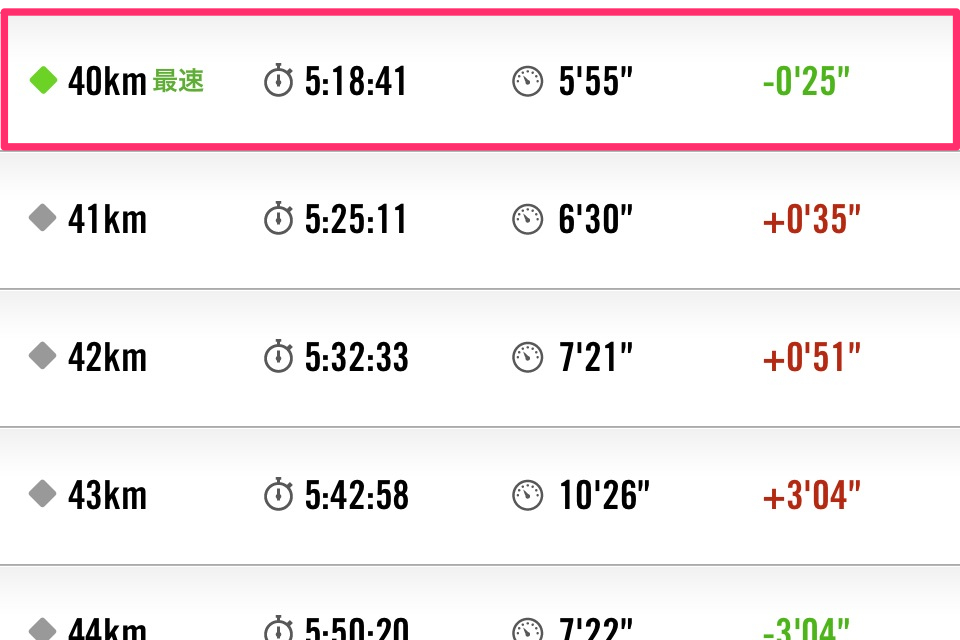This screenshot has width=960, height=640.
Task: Select the 43km split label
Action: [x=107, y=495]
